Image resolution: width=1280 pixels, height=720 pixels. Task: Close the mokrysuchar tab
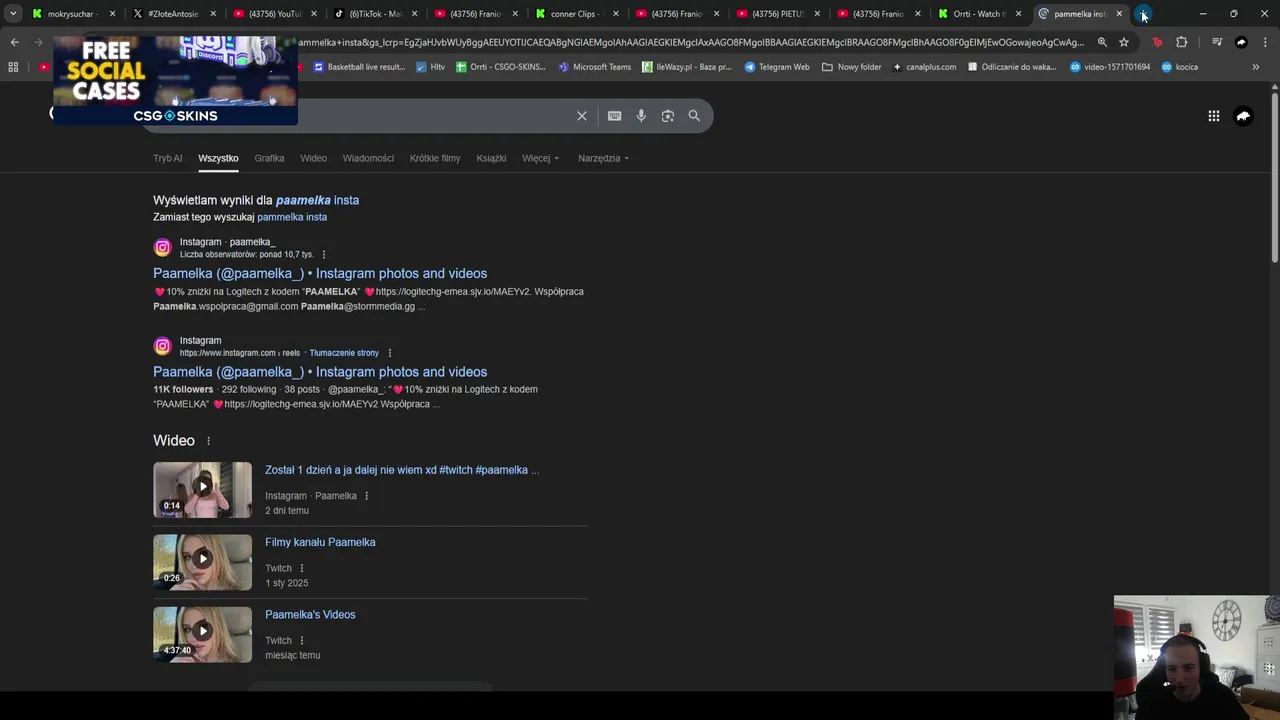click(x=112, y=14)
